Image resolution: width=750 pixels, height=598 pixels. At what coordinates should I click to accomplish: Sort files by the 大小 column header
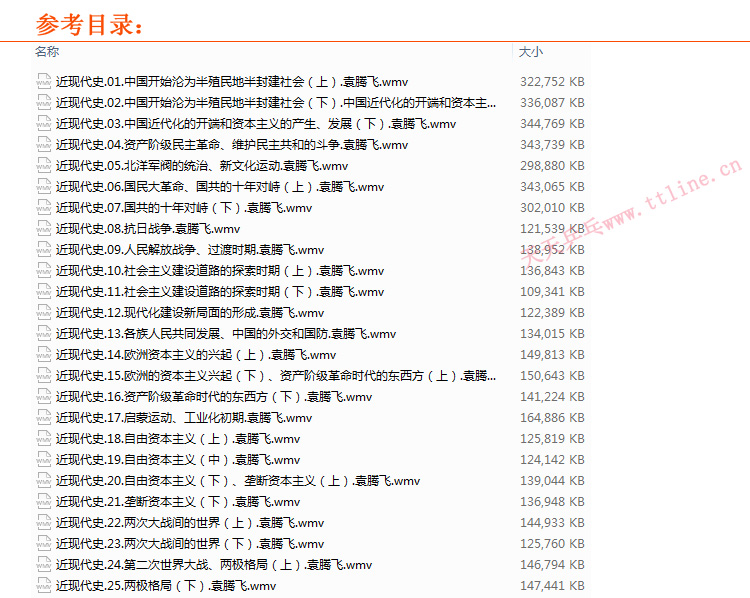point(531,52)
